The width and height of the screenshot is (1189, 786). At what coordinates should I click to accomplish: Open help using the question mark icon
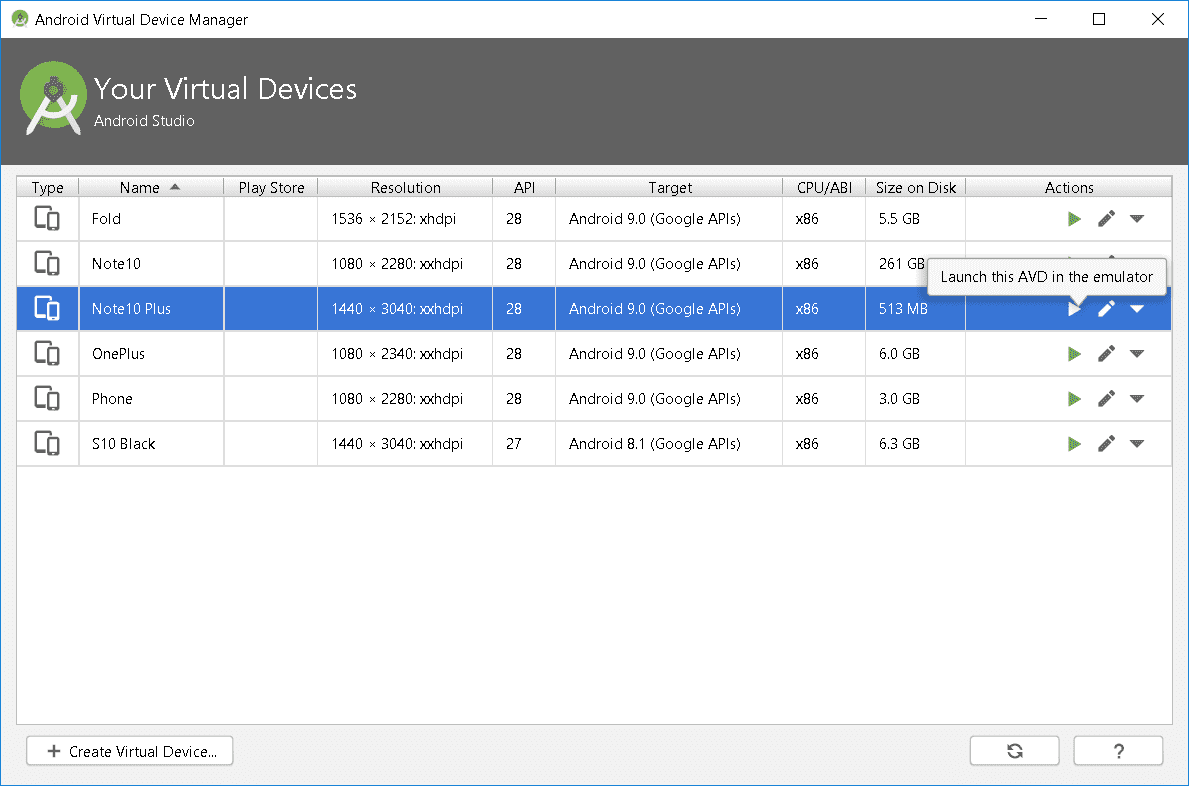pyautogui.click(x=1118, y=750)
